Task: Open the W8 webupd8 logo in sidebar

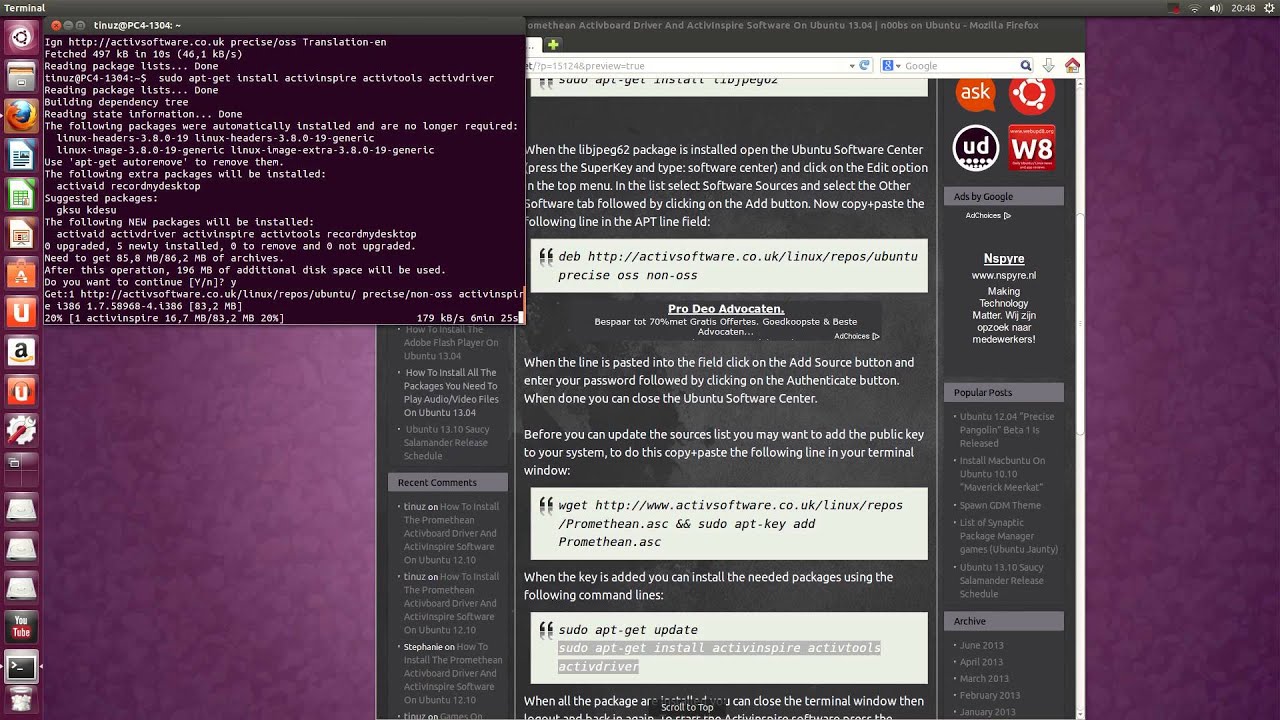Action: 1032,148
